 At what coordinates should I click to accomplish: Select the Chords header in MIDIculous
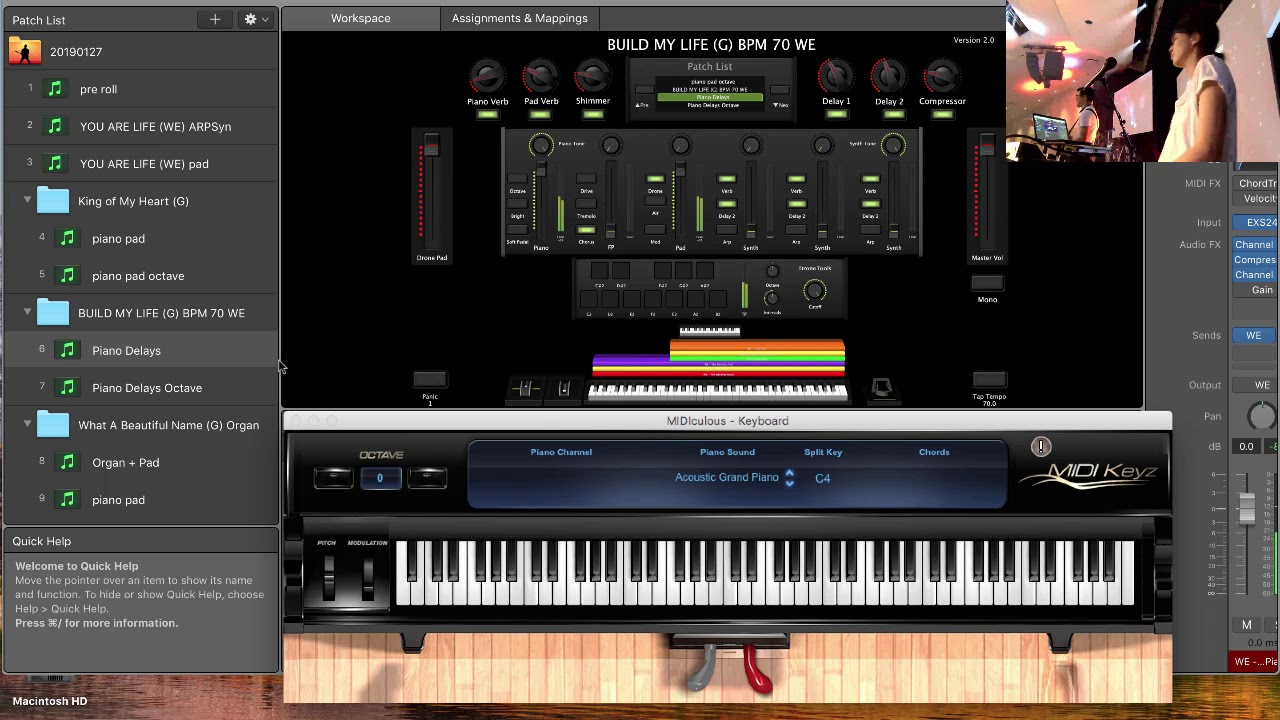point(934,452)
